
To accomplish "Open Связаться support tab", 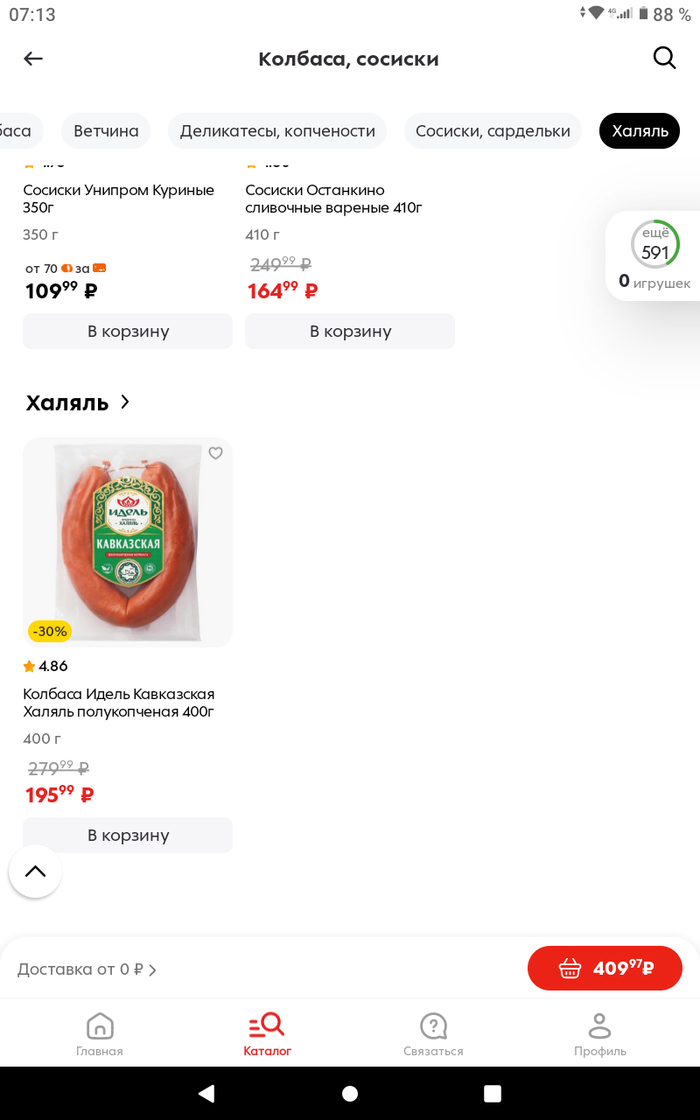I will pyautogui.click(x=433, y=1034).
